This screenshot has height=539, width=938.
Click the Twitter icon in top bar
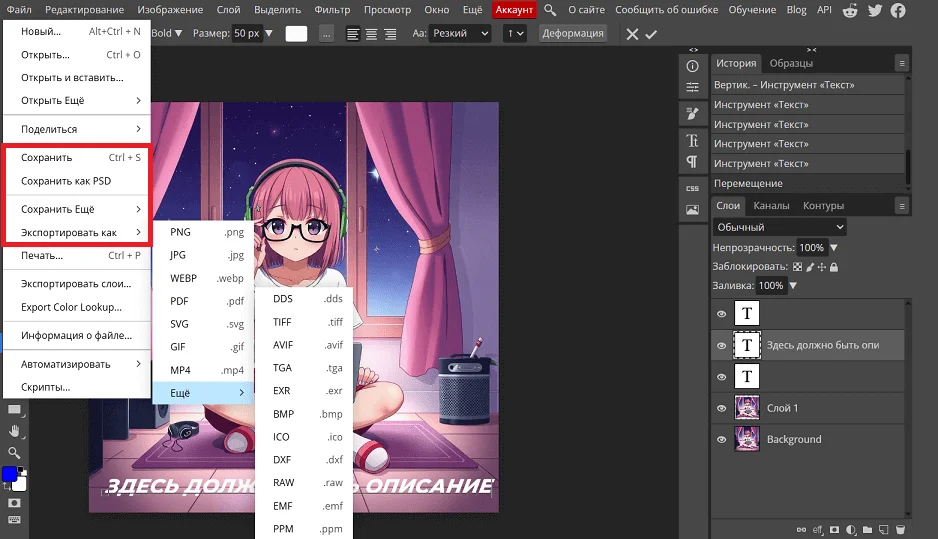click(x=875, y=10)
